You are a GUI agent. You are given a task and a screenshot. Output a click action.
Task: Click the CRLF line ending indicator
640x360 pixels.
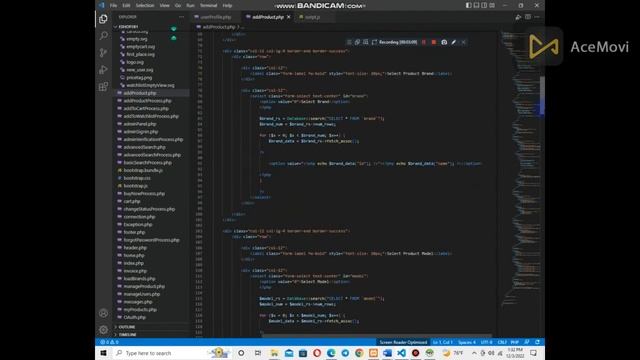[502, 342]
